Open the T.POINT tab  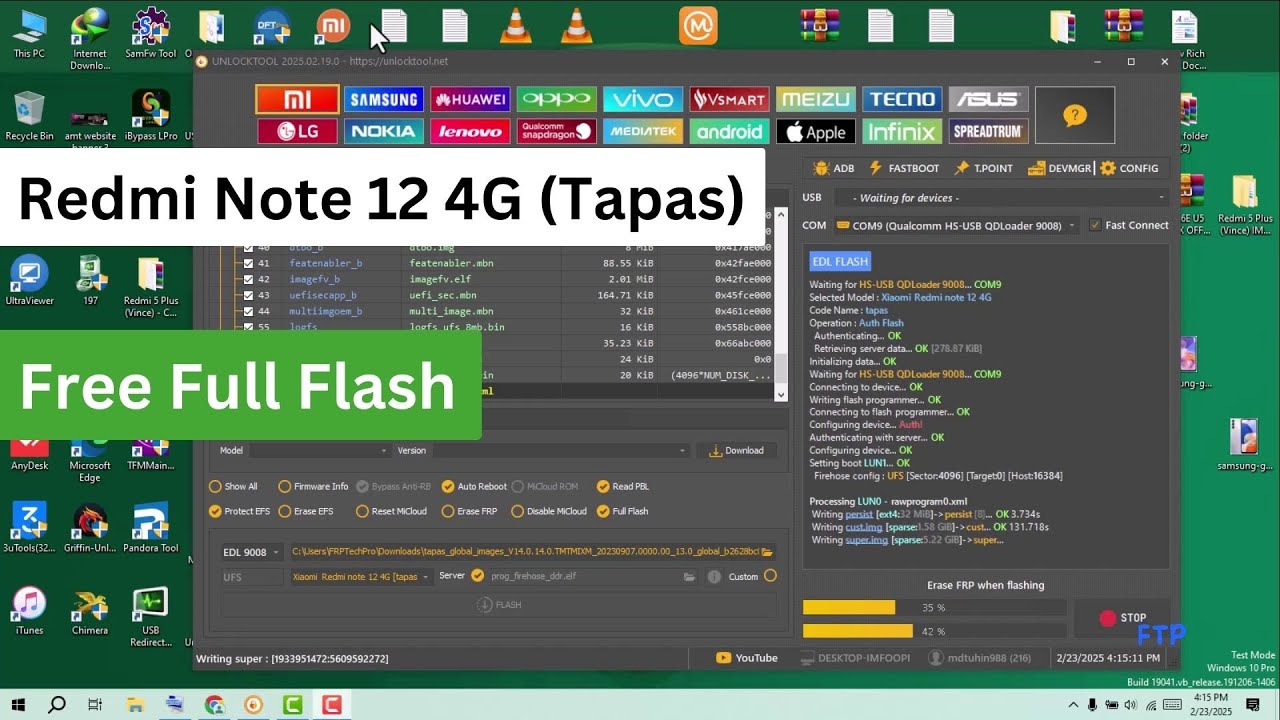tap(984, 168)
